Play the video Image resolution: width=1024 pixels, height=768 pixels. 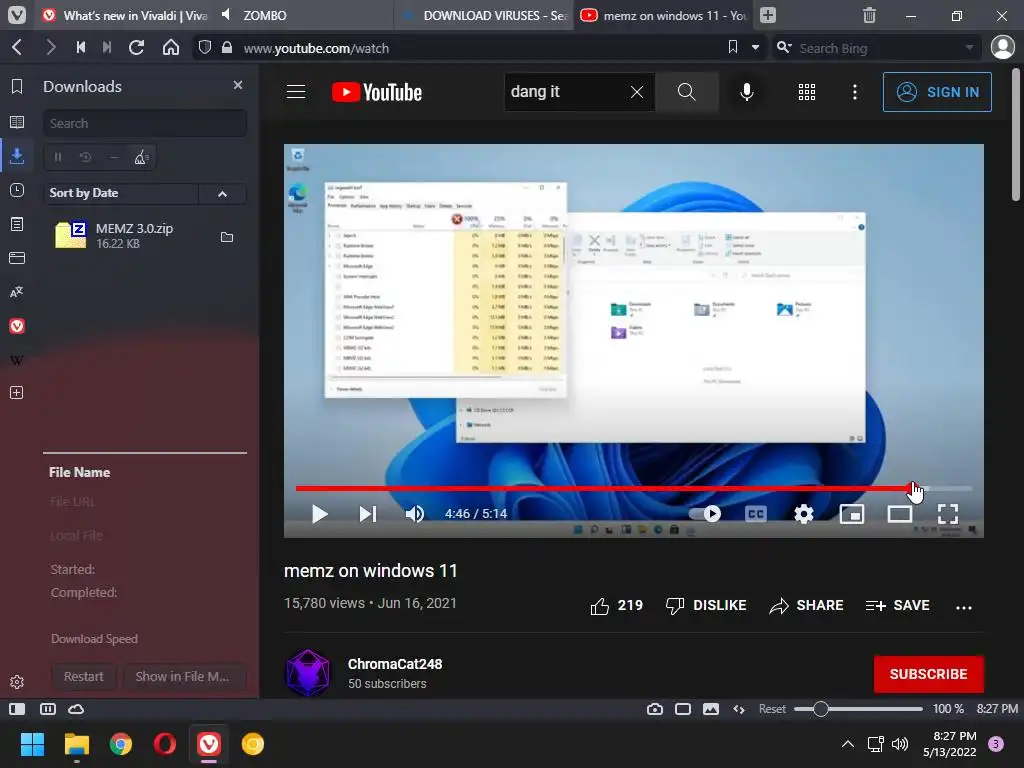click(319, 514)
